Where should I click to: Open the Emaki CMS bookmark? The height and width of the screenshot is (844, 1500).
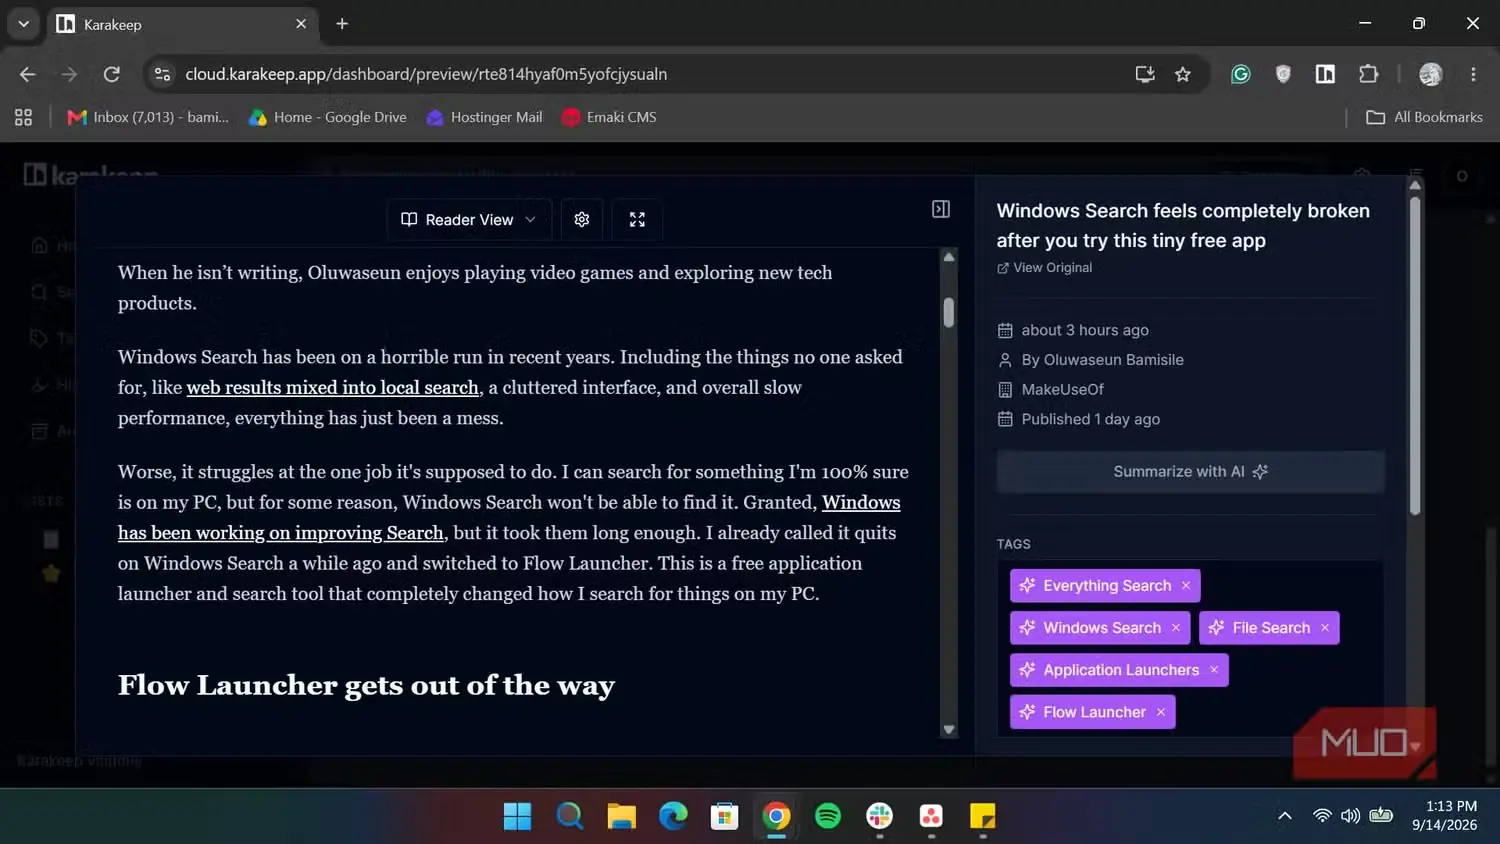(609, 117)
